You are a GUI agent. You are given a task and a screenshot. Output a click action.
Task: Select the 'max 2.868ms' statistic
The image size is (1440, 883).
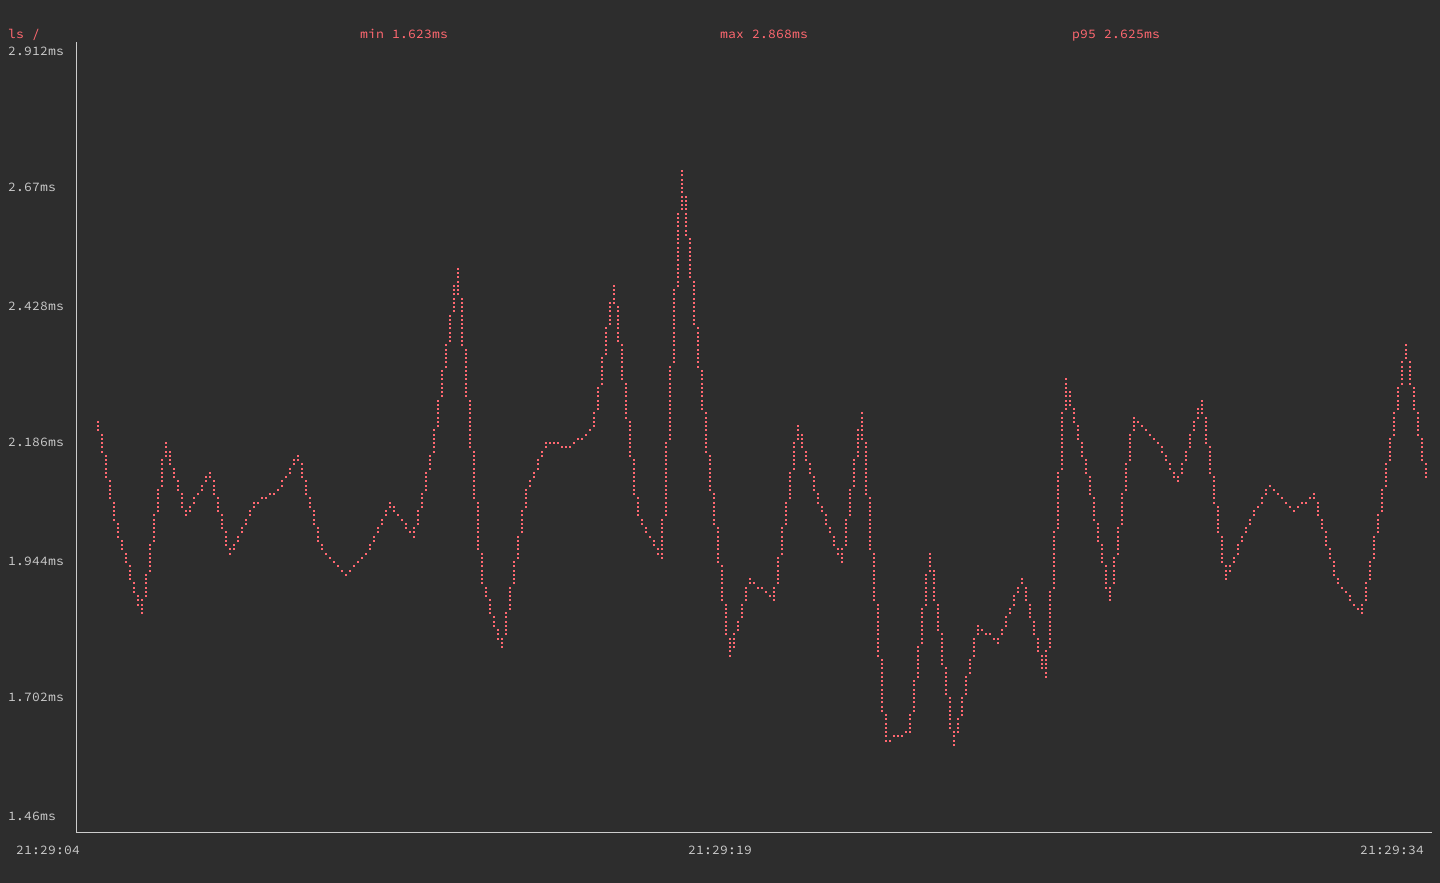[762, 33]
